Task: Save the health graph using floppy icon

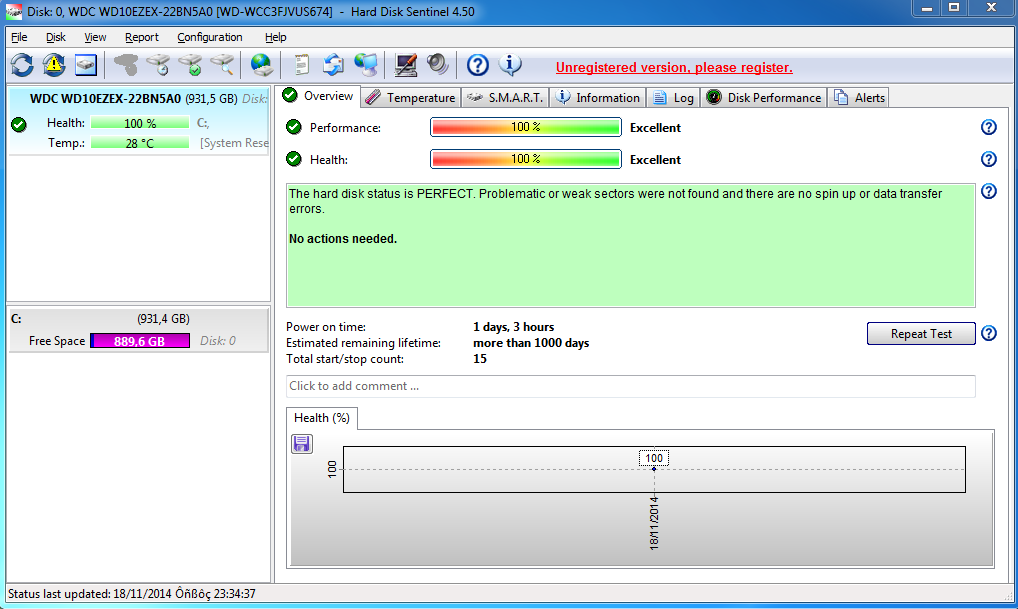Action: (x=302, y=444)
